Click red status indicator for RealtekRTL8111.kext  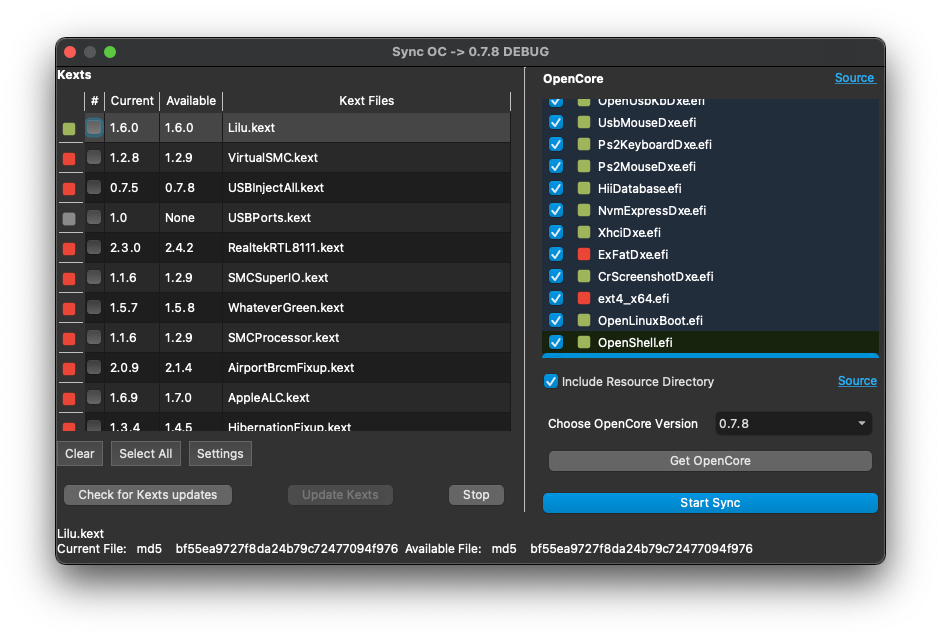(x=69, y=248)
